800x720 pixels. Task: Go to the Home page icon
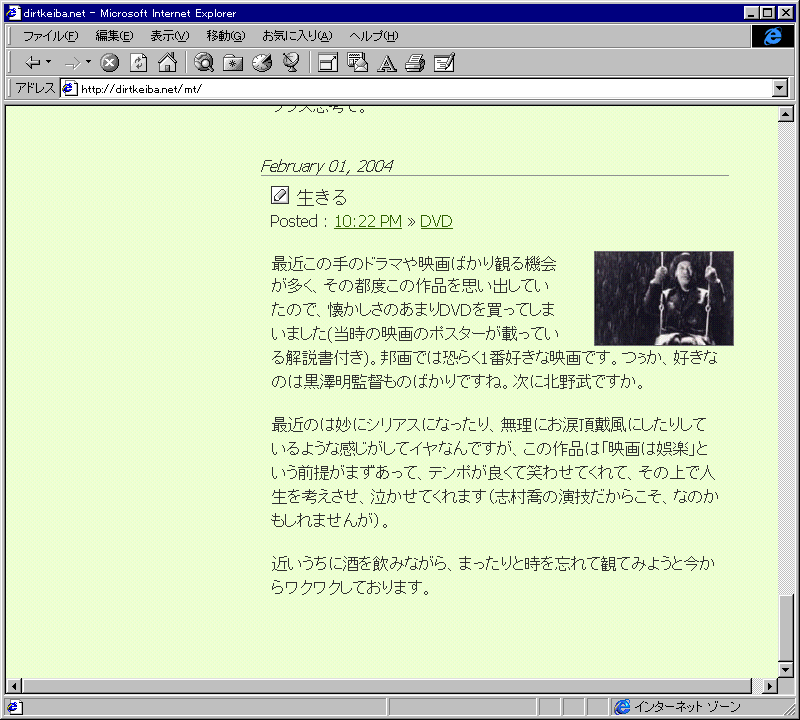(x=167, y=62)
